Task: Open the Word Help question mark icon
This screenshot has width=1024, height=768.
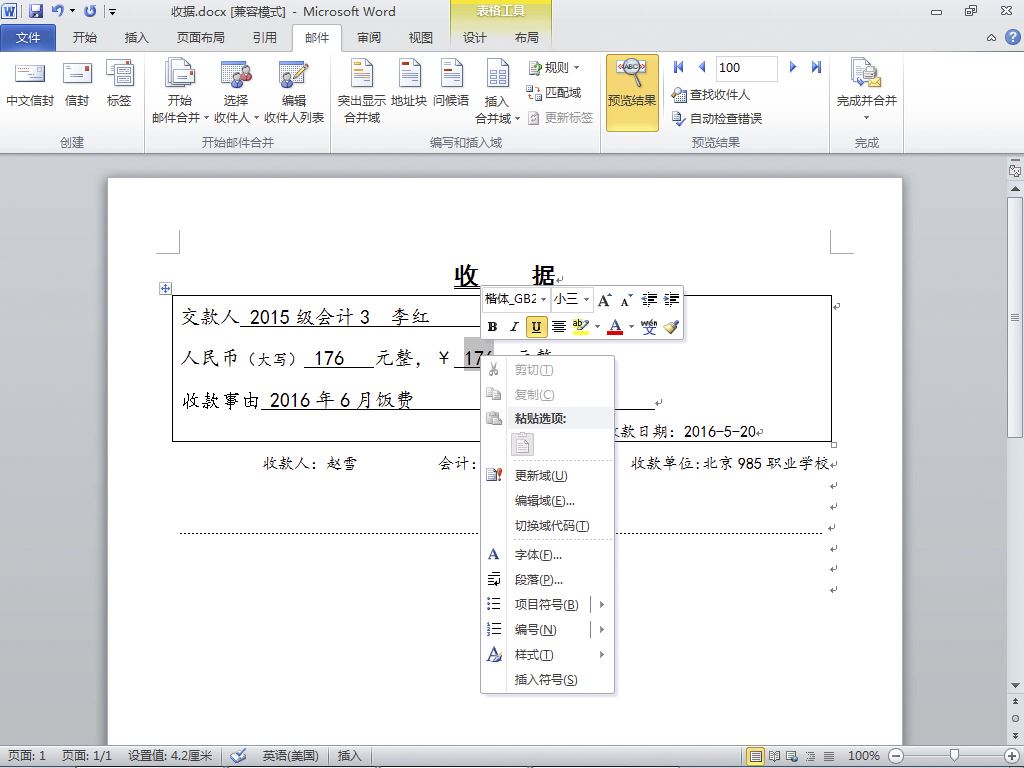Action: [1012, 37]
